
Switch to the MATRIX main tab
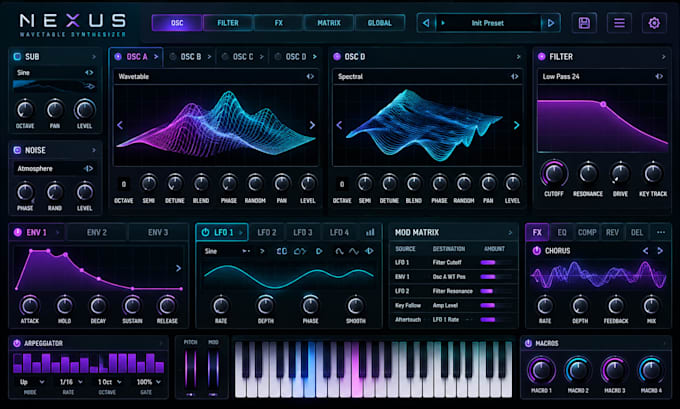(329, 23)
